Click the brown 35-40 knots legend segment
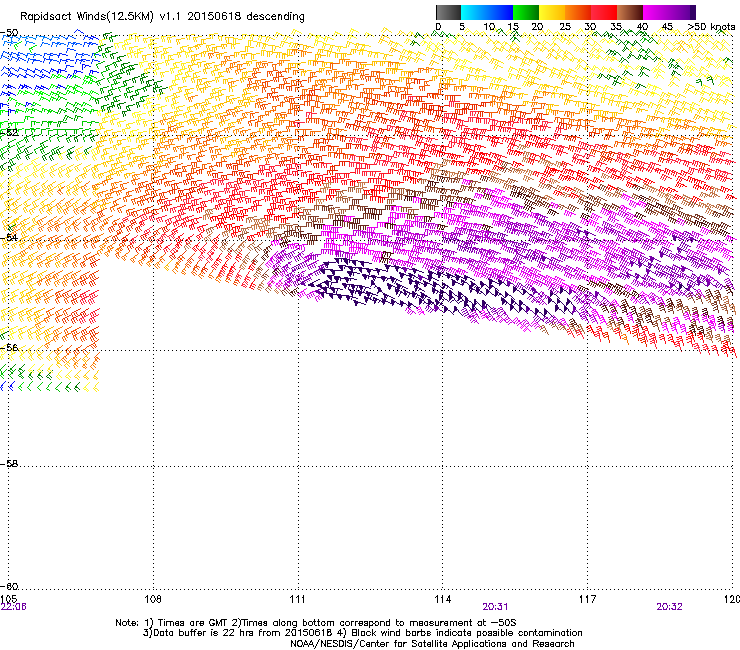740x650 pixels. 630,12
